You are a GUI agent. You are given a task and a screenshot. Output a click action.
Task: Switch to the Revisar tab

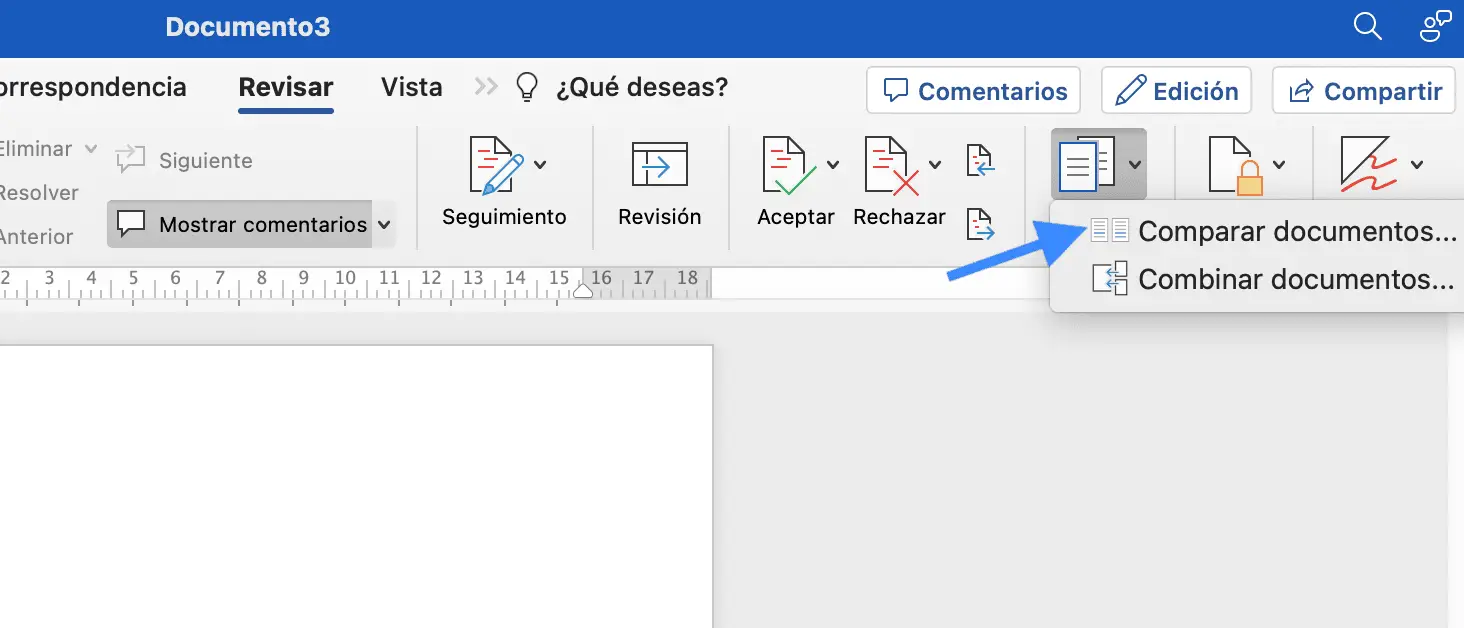(286, 87)
